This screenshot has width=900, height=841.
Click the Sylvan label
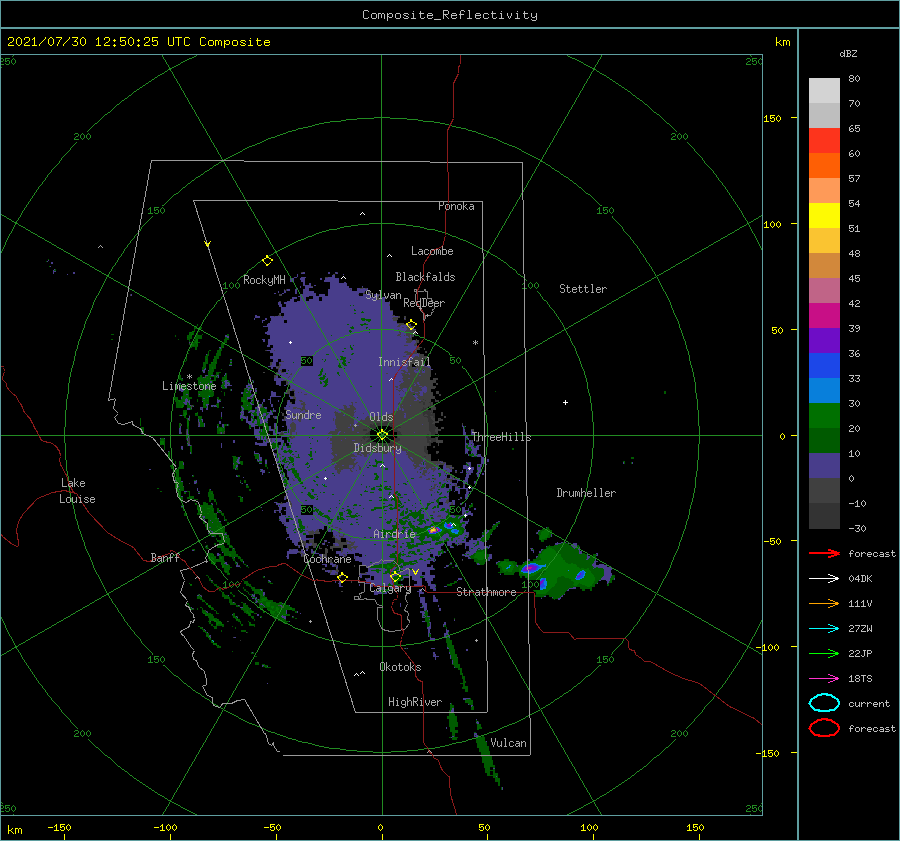(383, 295)
